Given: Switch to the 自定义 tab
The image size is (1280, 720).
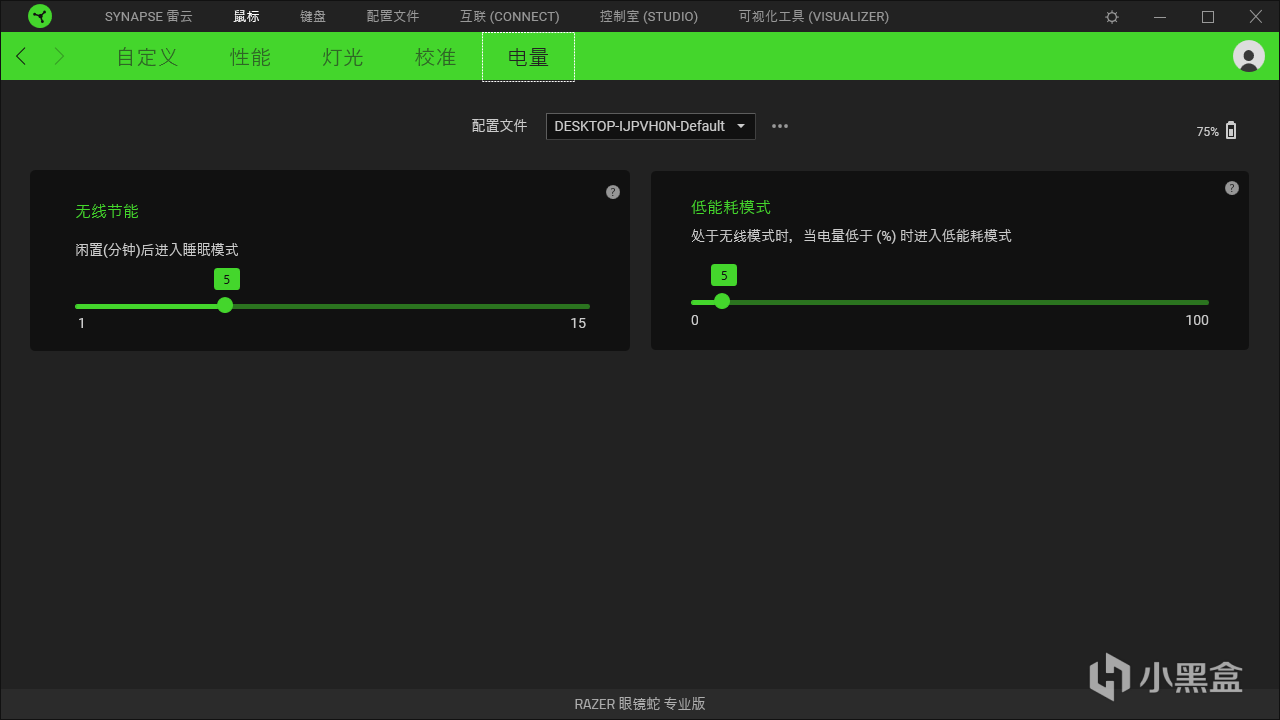Looking at the screenshot, I should point(148,57).
